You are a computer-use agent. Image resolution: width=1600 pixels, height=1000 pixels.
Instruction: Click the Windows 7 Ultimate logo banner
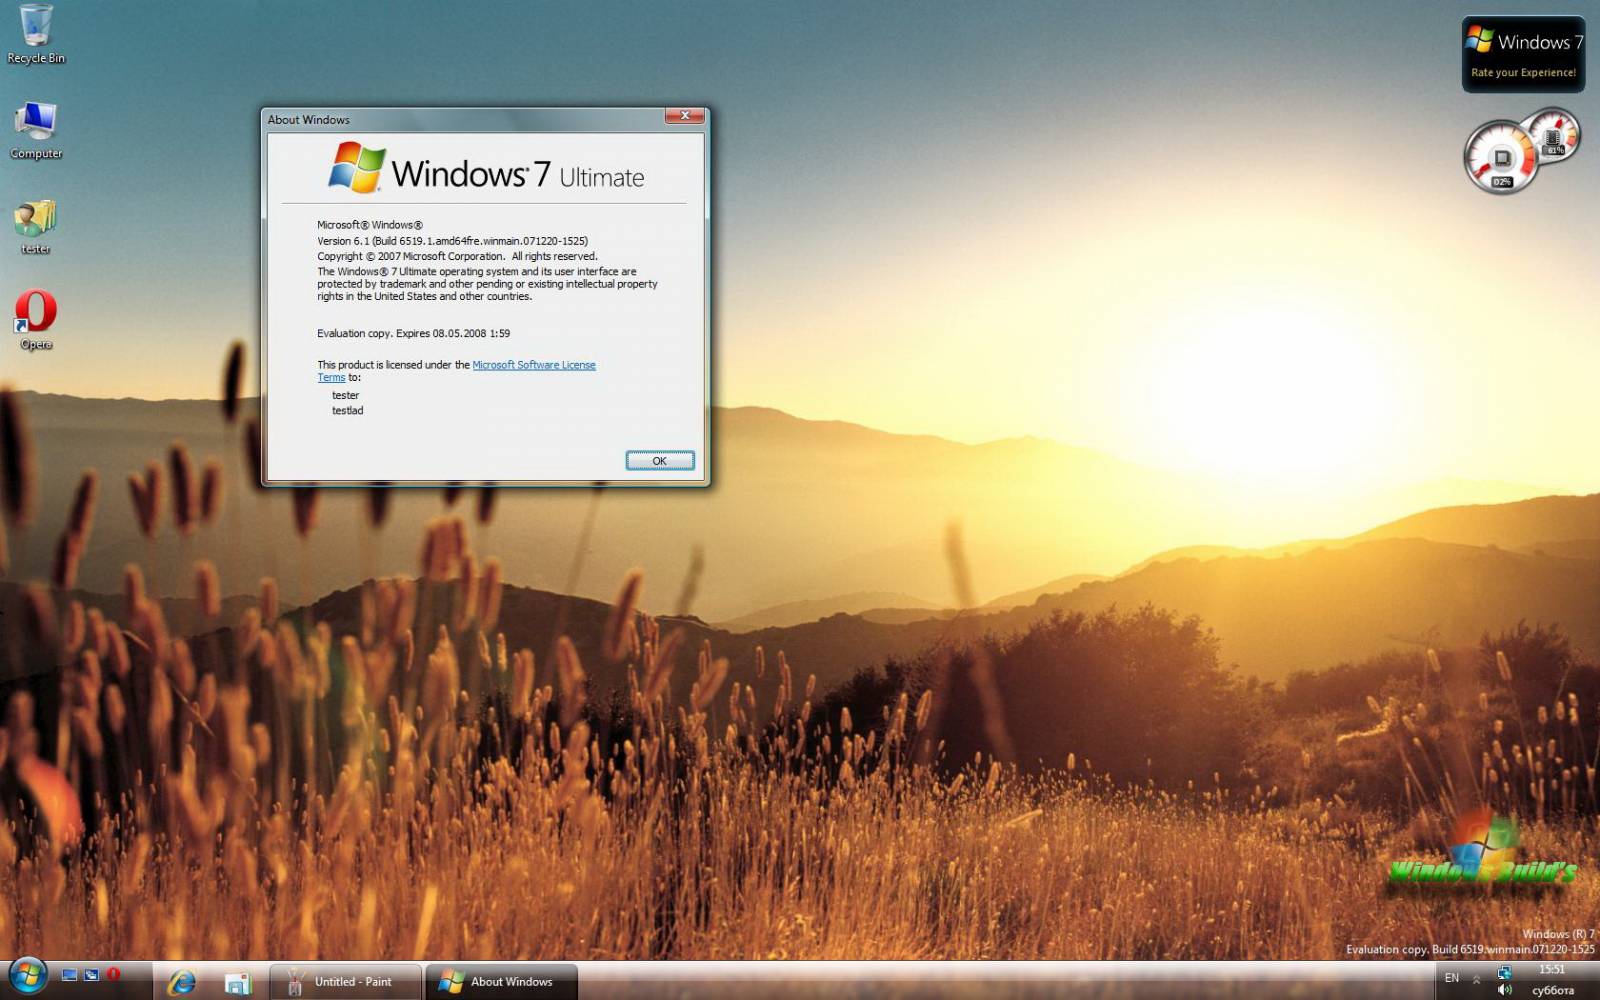(486, 168)
